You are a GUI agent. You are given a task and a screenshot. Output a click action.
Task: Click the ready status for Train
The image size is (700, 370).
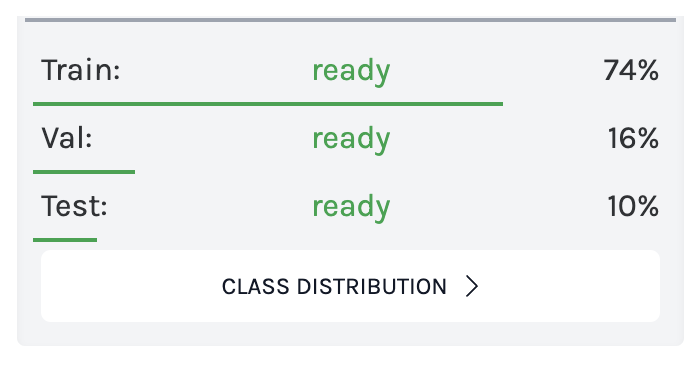tap(351, 71)
